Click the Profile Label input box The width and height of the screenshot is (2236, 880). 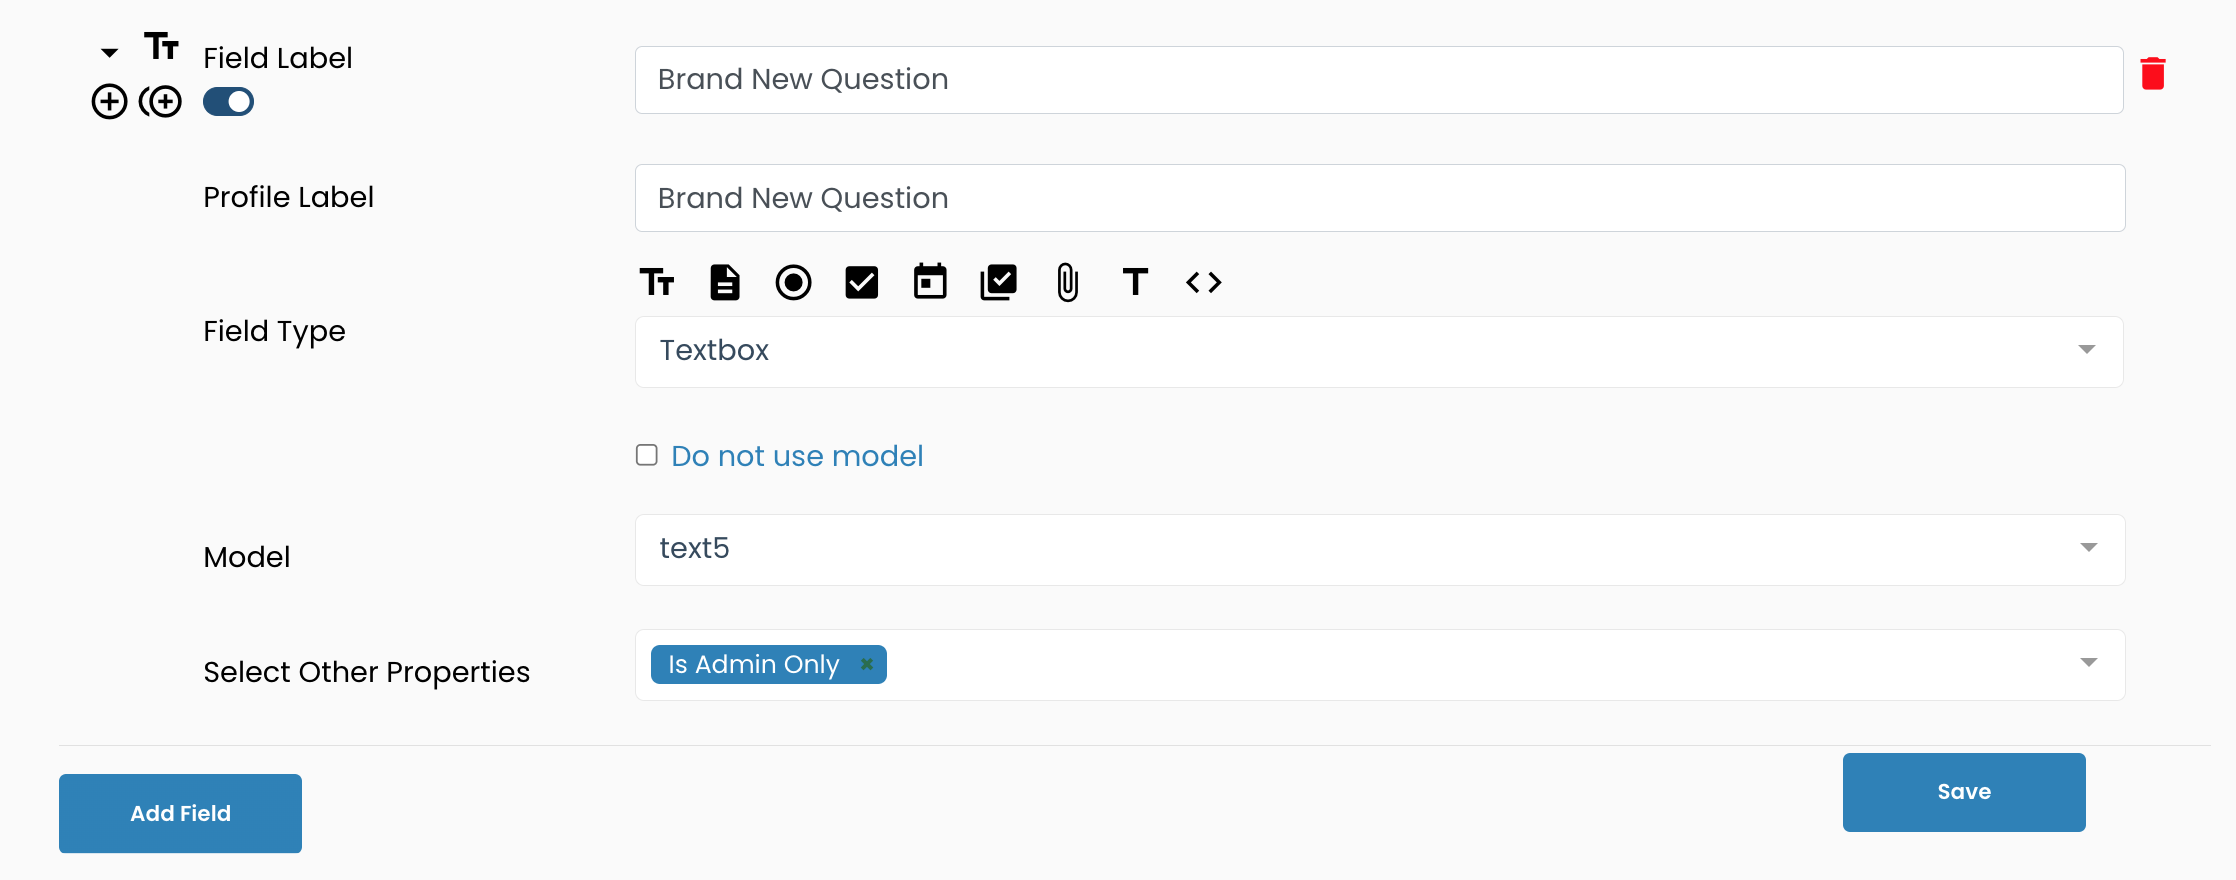coord(1380,198)
